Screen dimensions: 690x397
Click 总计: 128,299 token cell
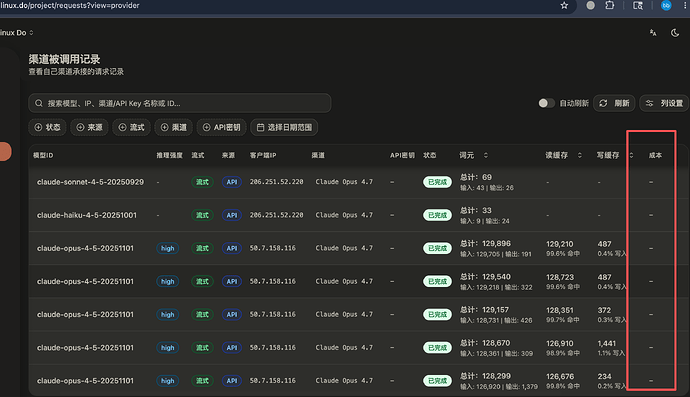click(485, 376)
